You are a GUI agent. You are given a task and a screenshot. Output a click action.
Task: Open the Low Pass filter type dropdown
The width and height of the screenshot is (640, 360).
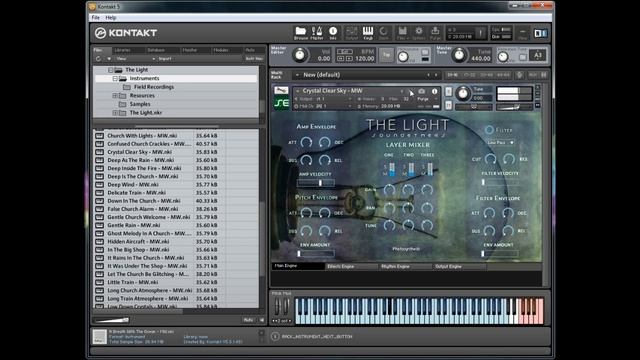click(x=500, y=142)
